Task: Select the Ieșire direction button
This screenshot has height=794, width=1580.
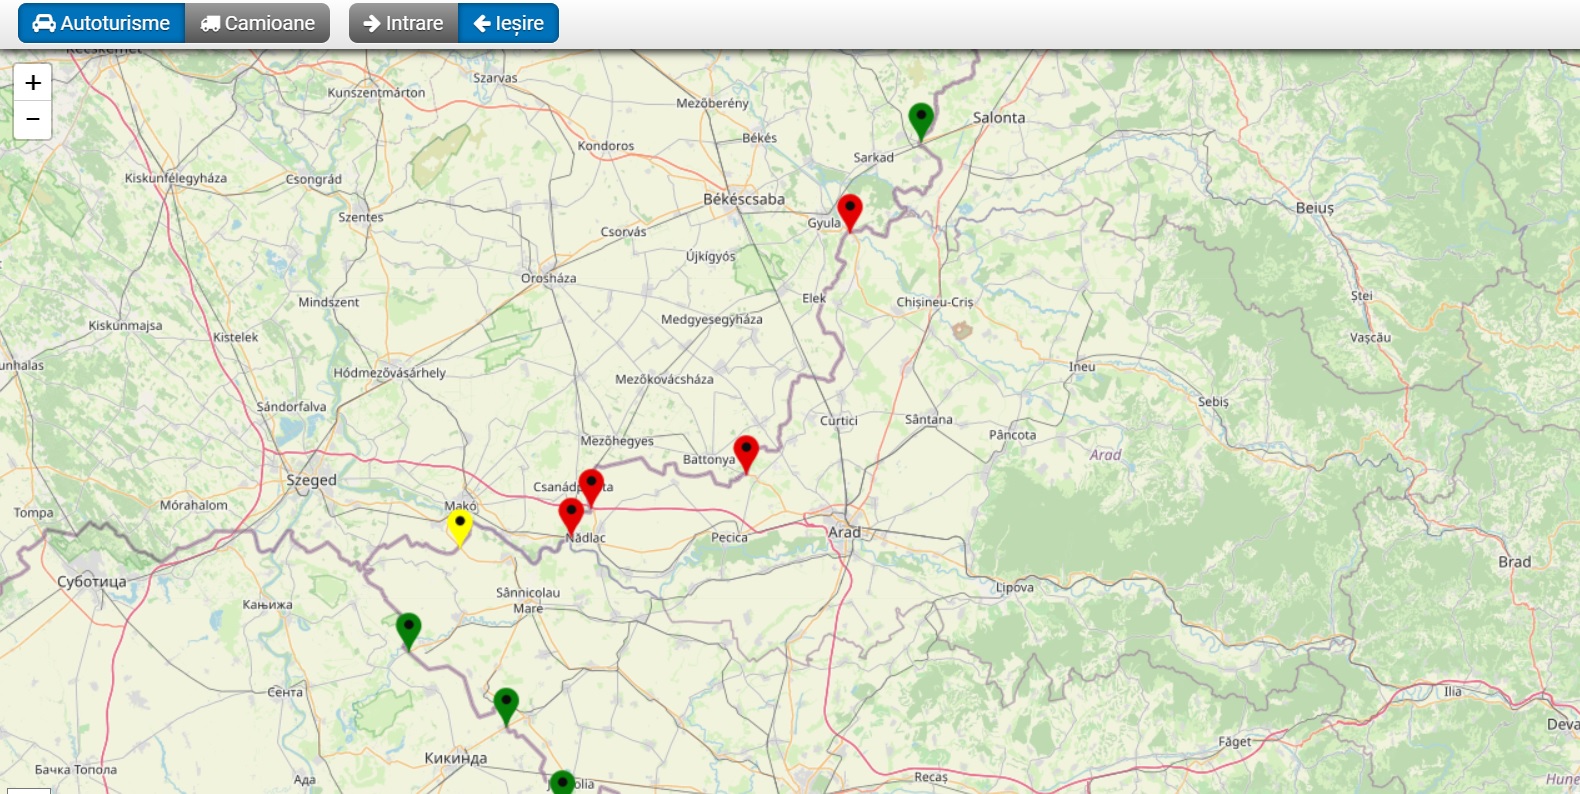Action: pos(508,23)
